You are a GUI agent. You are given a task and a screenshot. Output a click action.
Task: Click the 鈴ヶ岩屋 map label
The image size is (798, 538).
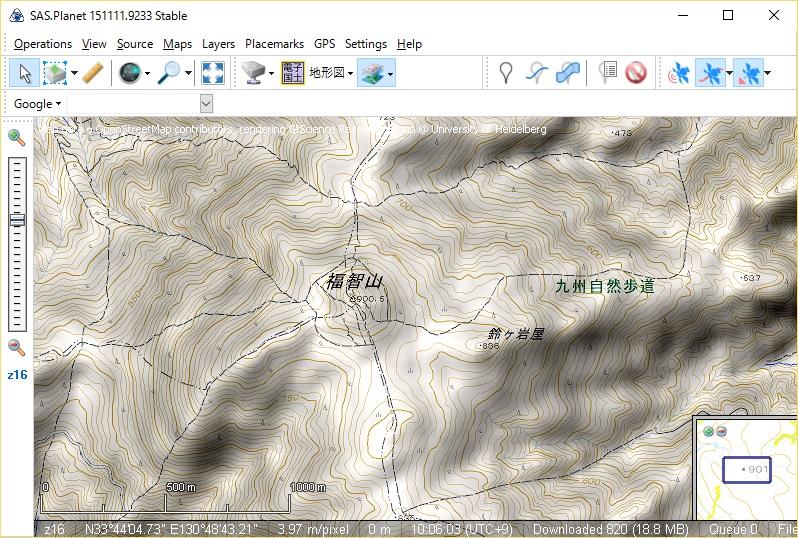(x=516, y=334)
